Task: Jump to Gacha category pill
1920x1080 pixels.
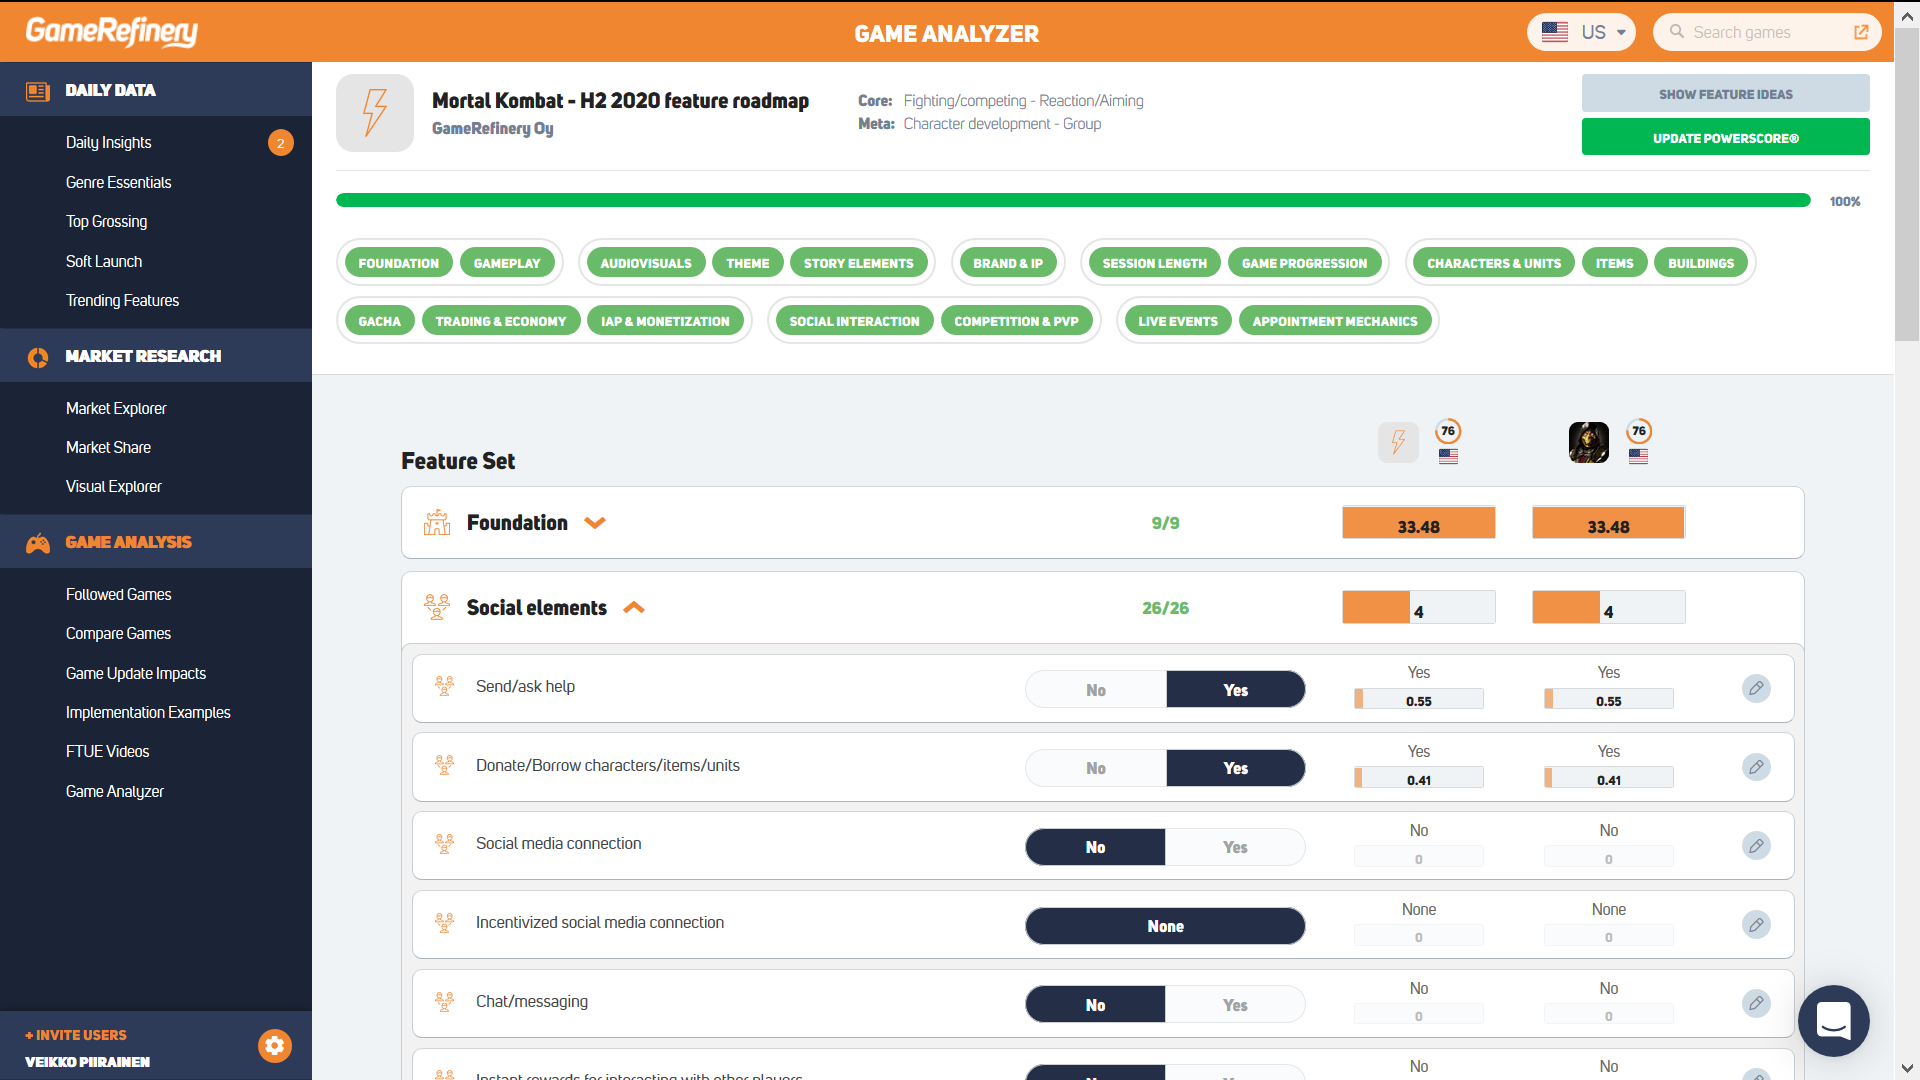Action: (x=380, y=321)
